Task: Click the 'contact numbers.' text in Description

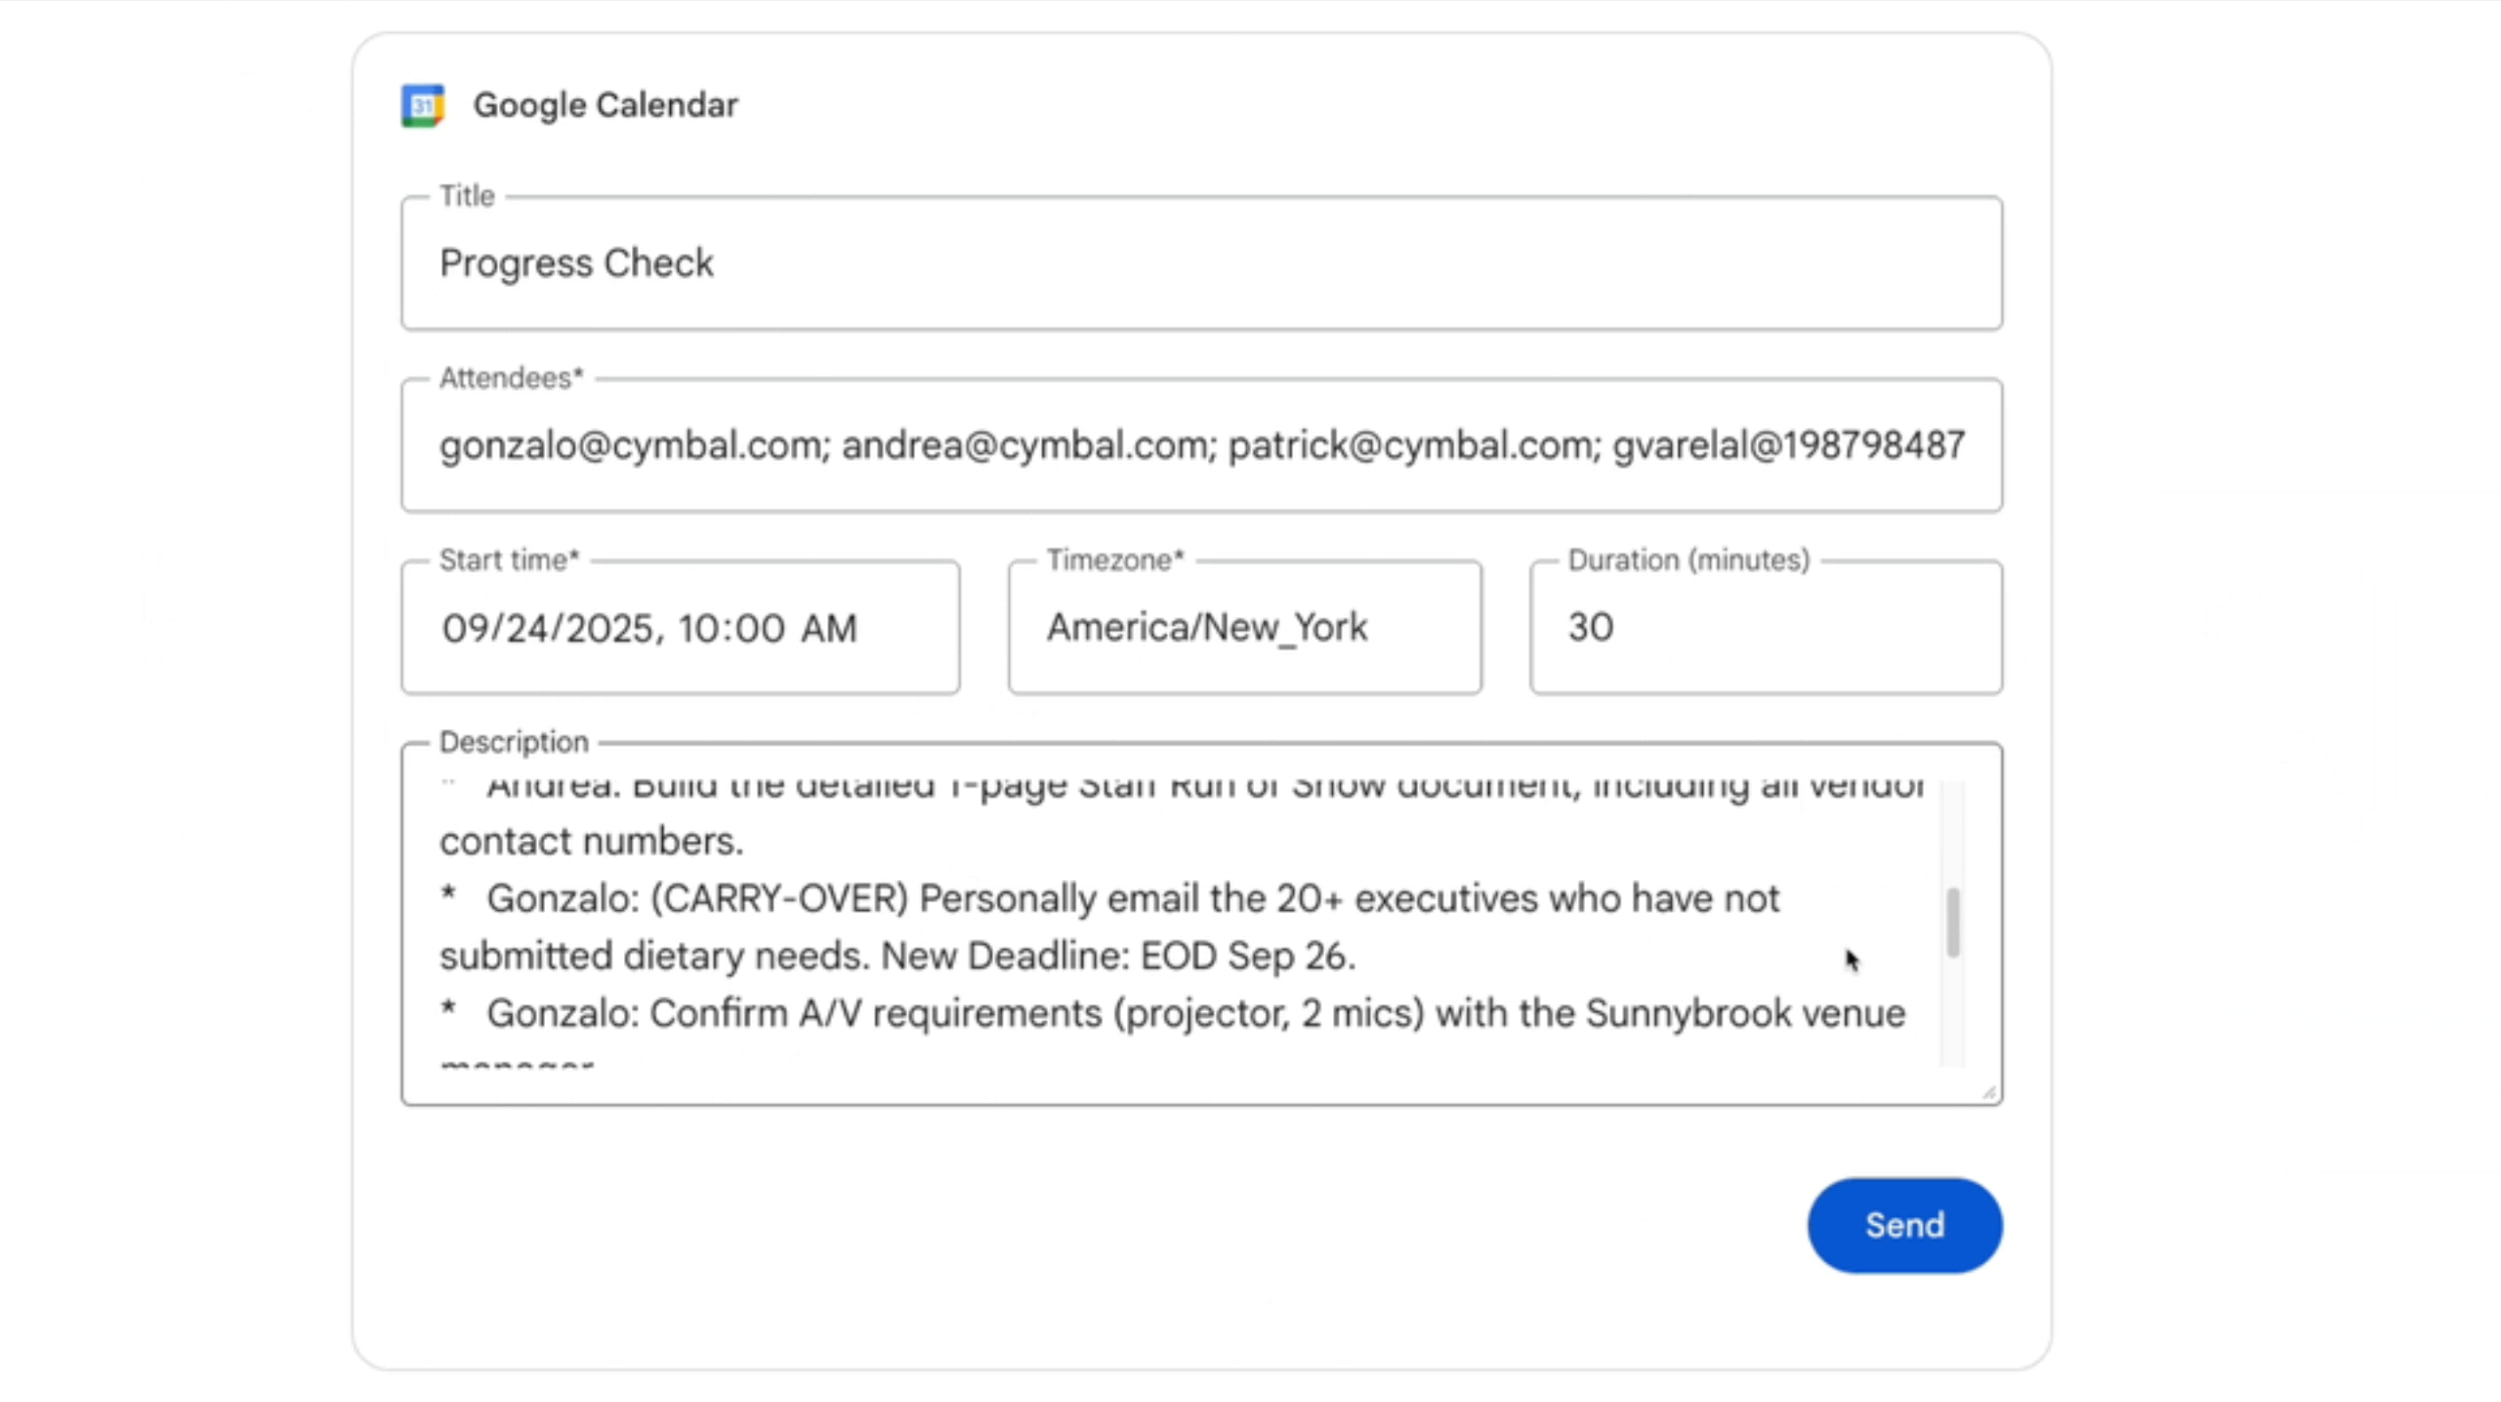Action: (591, 841)
